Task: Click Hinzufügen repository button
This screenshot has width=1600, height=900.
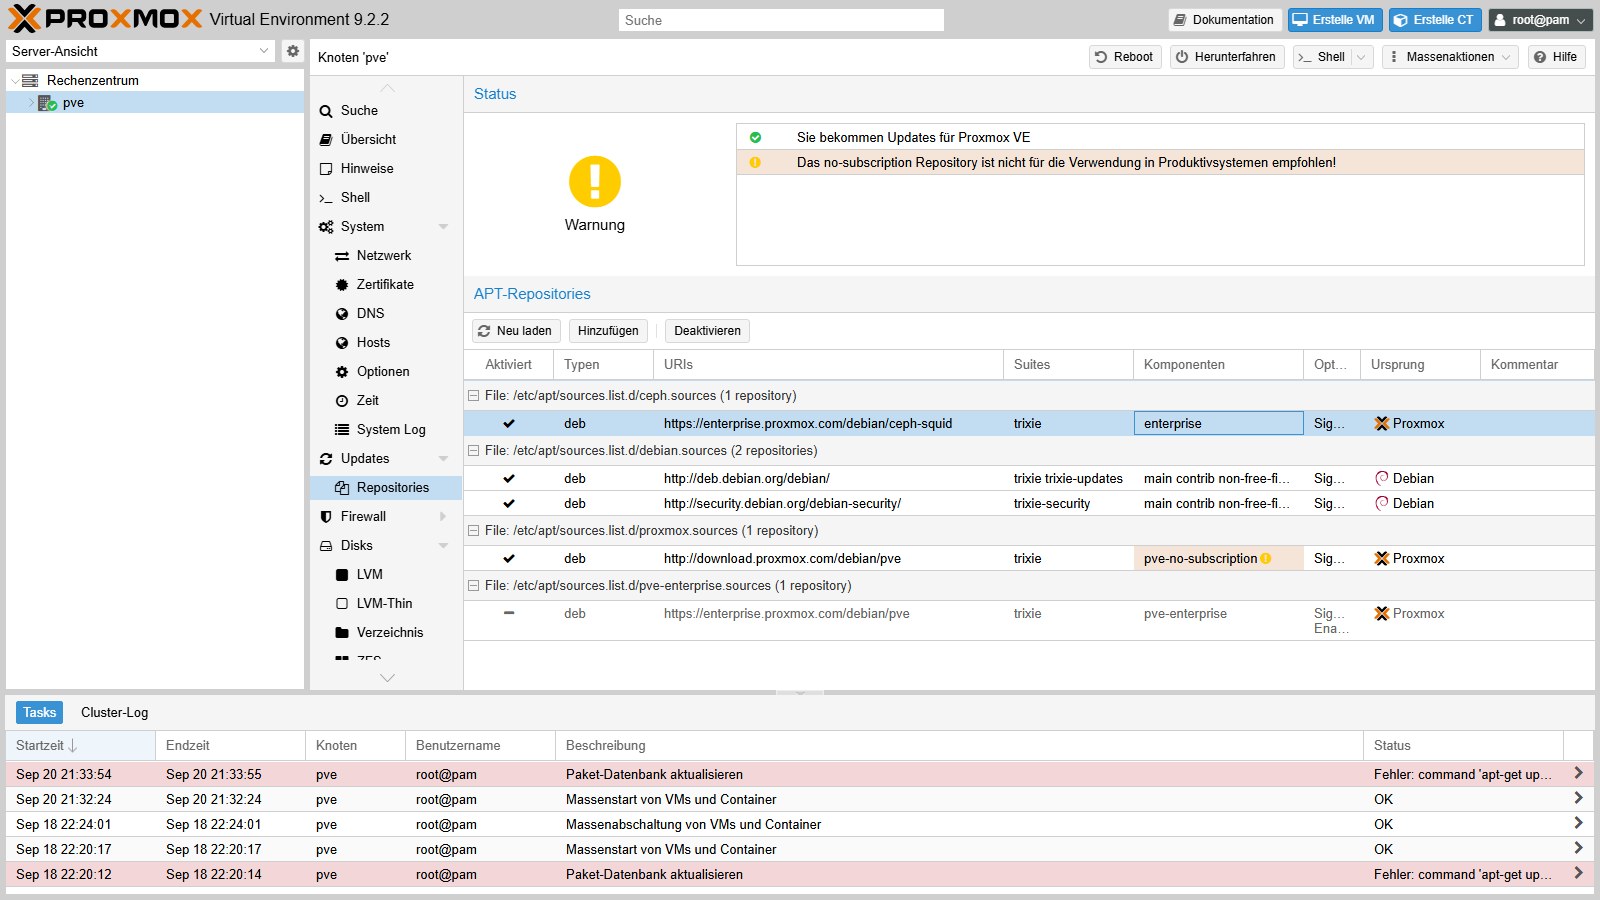Action: click(608, 331)
